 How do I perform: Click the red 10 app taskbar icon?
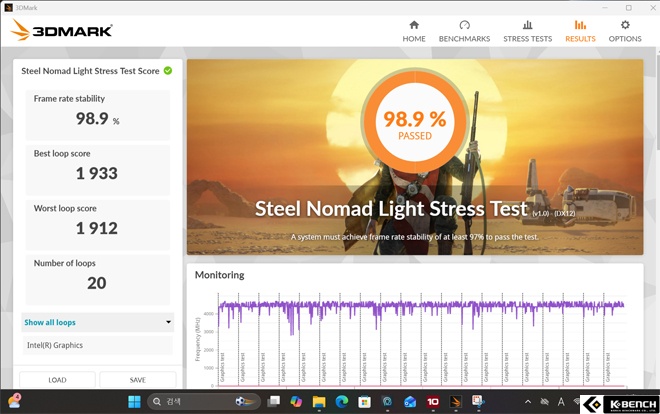(x=433, y=402)
